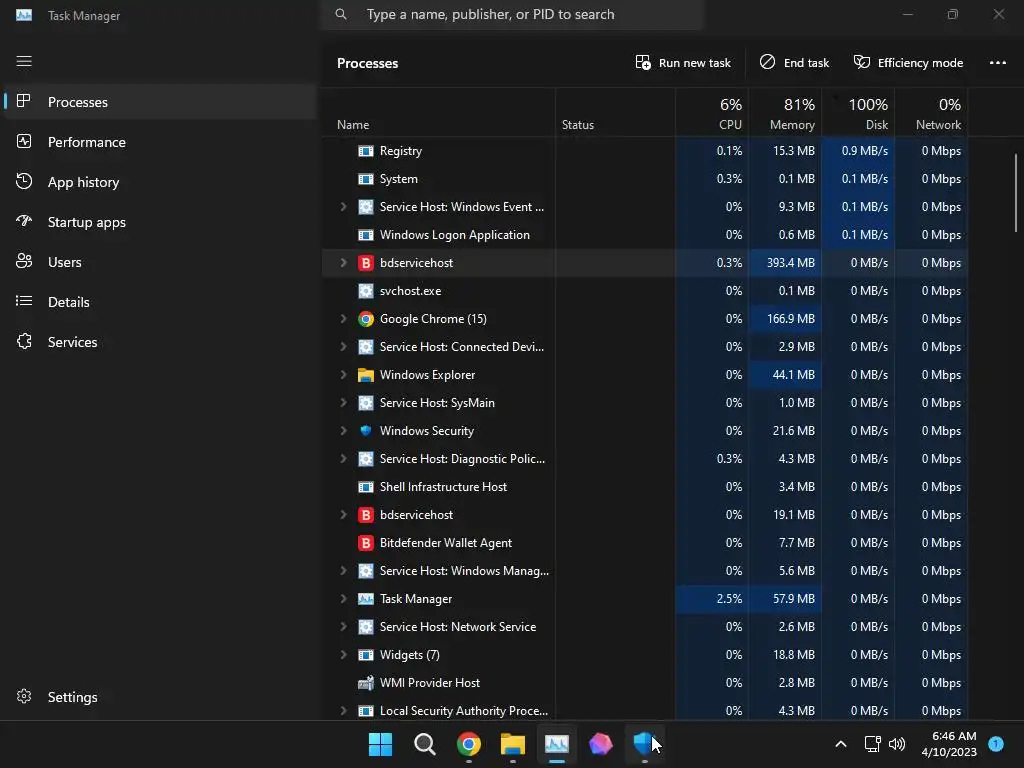Click the search box for name, publisher or PID

click(512, 14)
